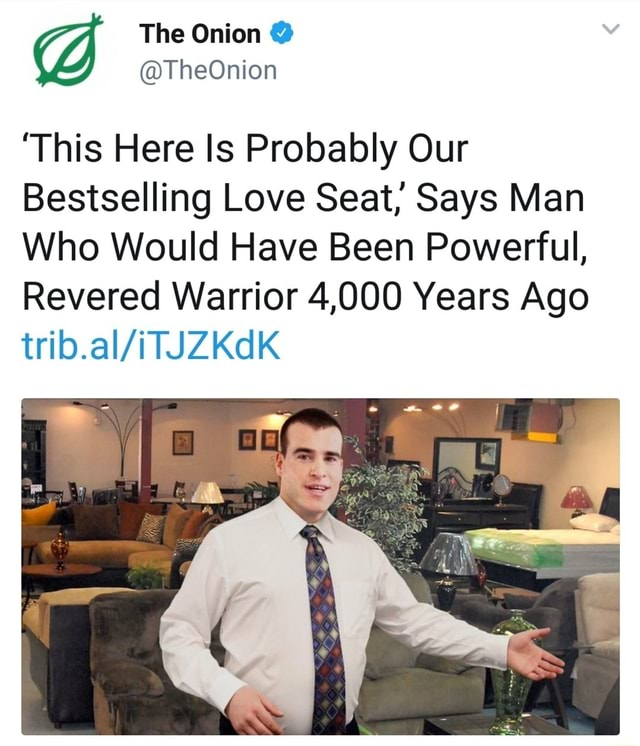Click the text '4,000 Years Ago'

(x=448, y=296)
